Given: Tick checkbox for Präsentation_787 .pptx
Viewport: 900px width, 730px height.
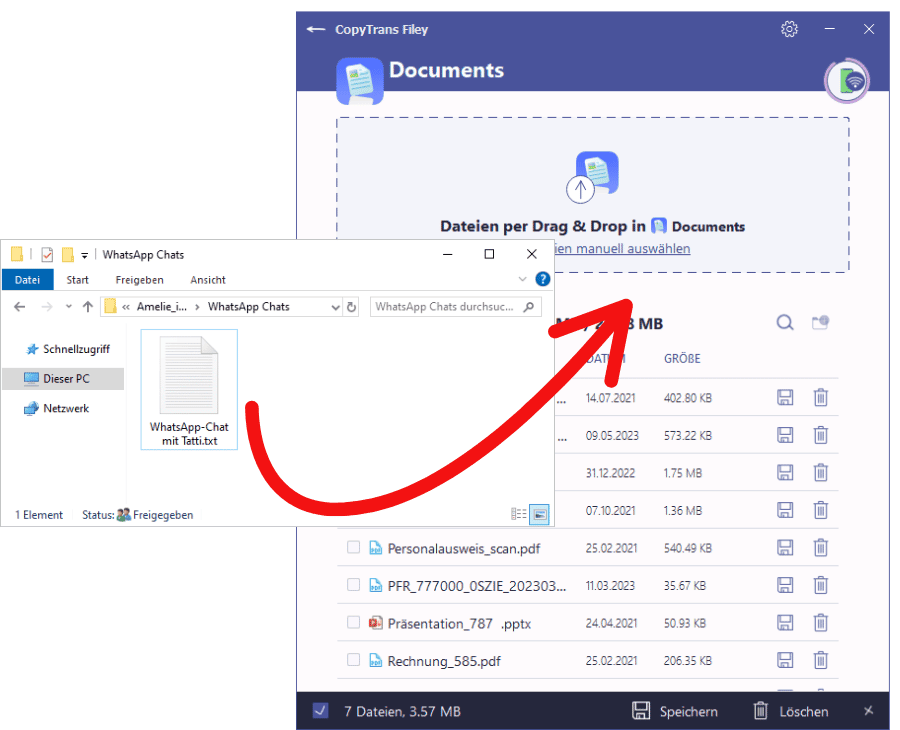Looking at the screenshot, I should (x=354, y=623).
